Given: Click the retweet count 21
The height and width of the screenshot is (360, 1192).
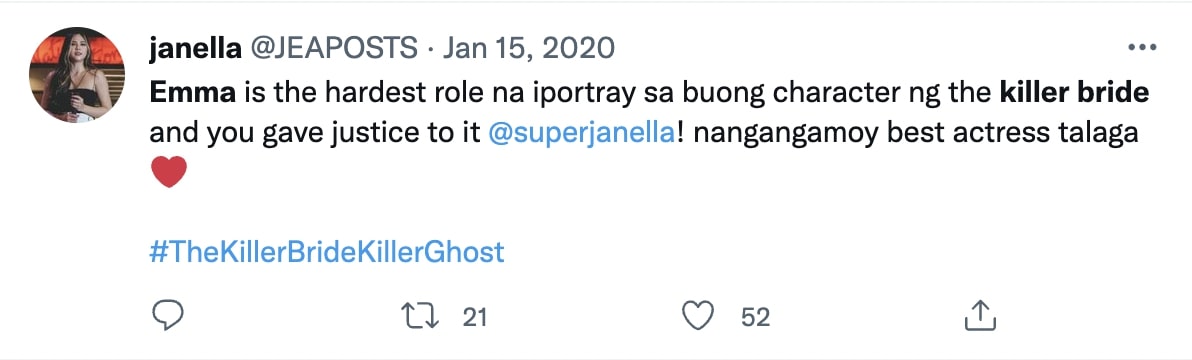Looking at the screenshot, I should coord(474,317).
